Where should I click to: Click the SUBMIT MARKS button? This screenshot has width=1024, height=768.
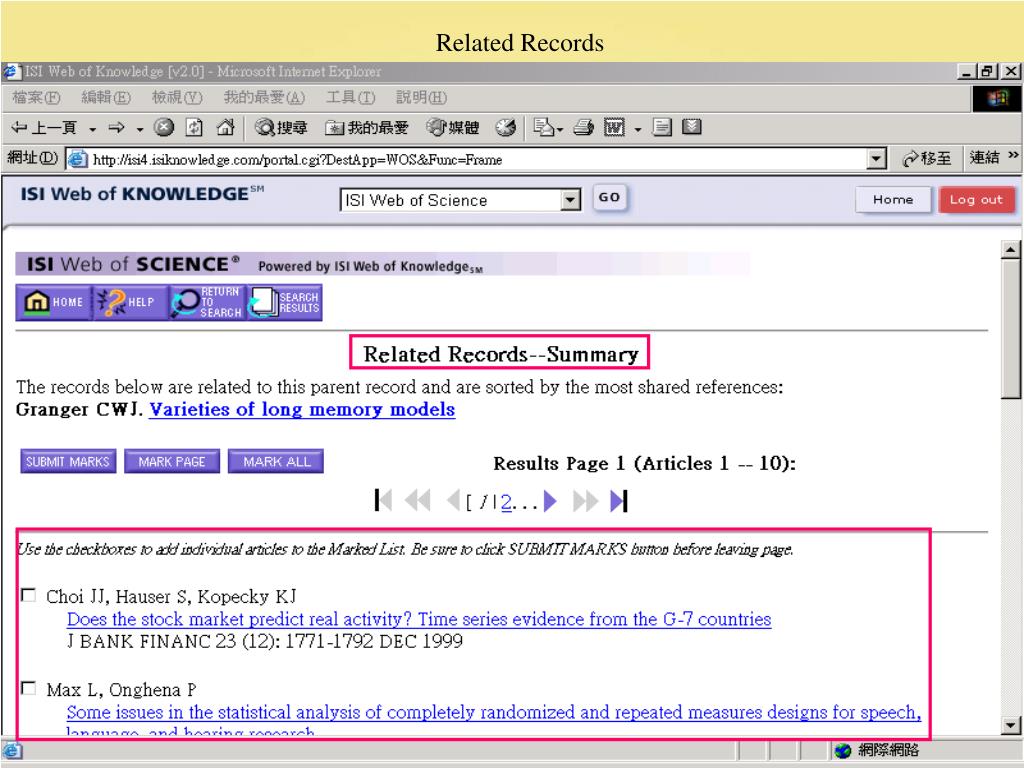coord(68,461)
